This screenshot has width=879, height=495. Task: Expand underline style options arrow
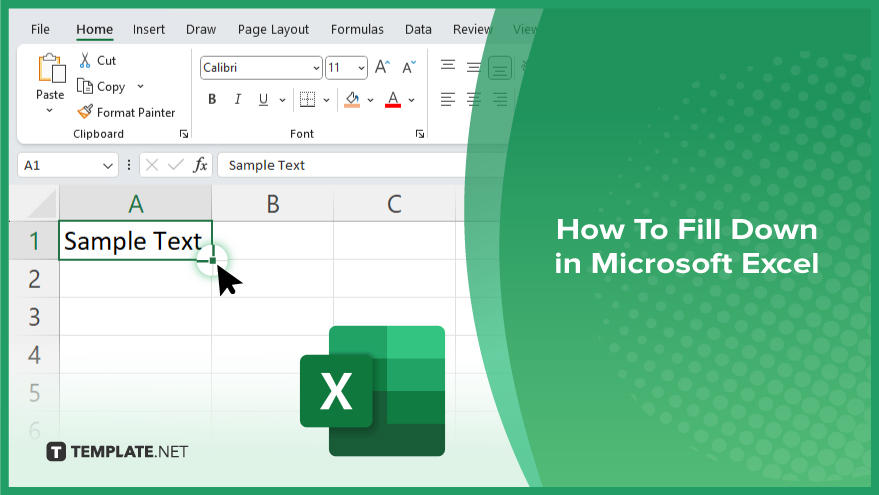coord(282,100)
